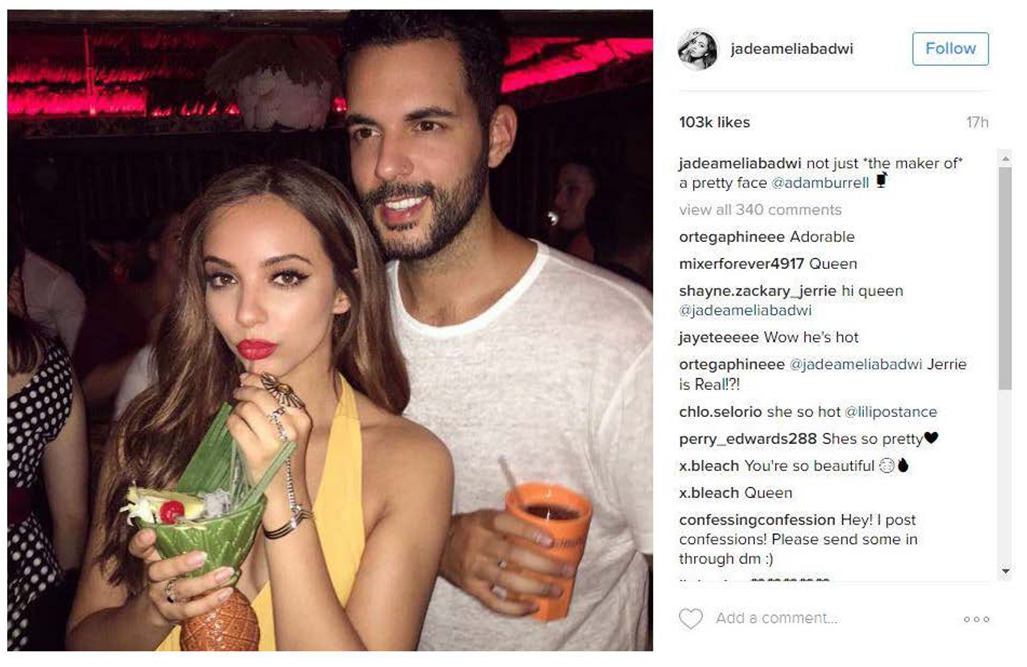Open the three-dot more options menu
This screenshot has width=1027, height=667.
click(976, 619)
